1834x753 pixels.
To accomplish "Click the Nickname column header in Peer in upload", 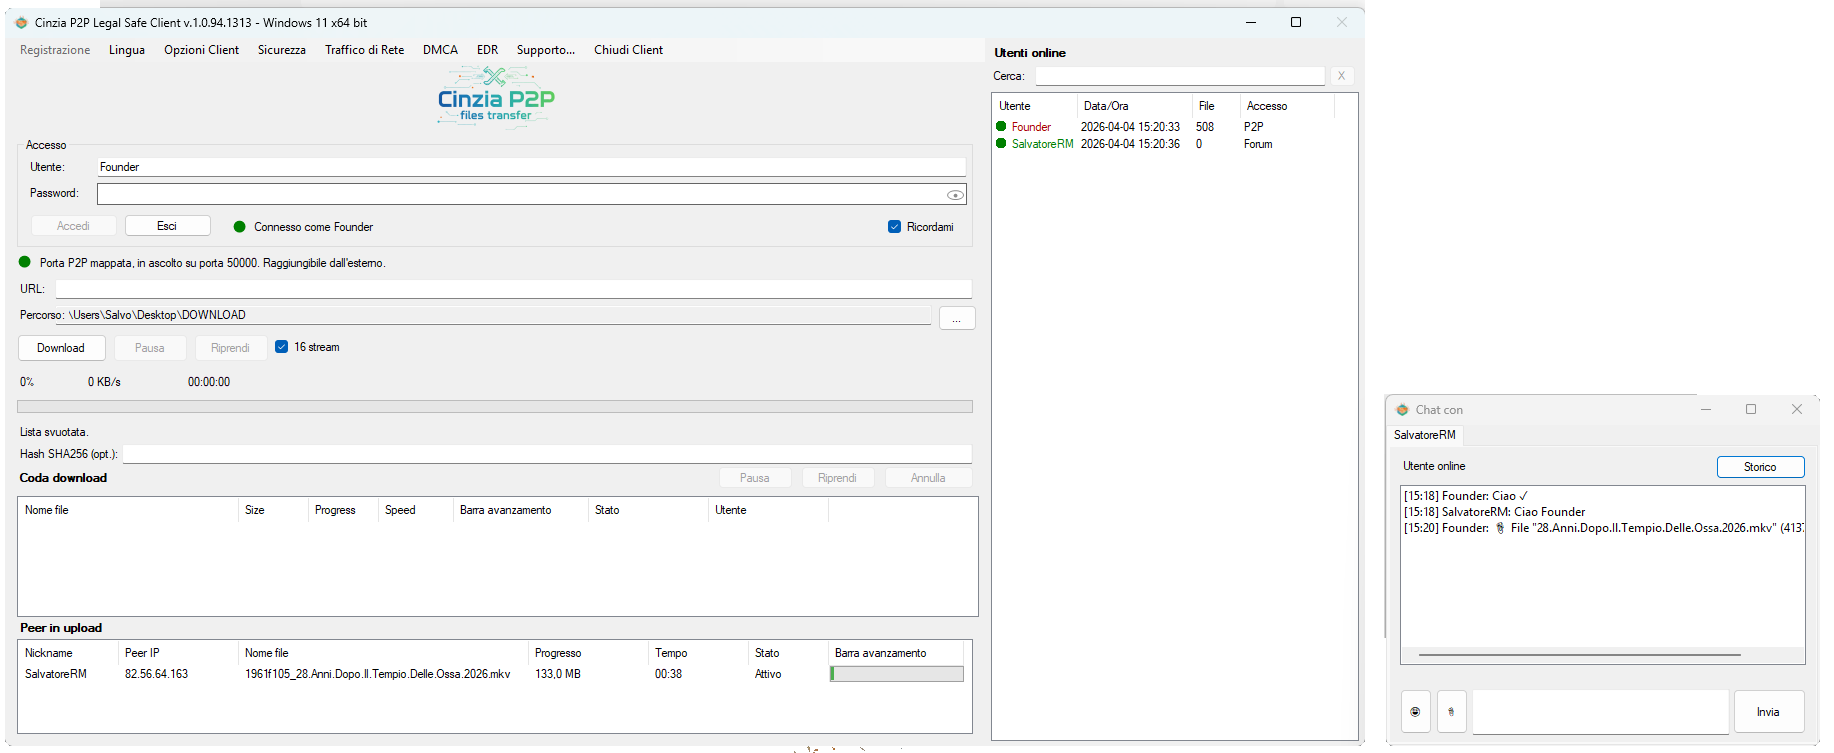I will pyautogui.click(x=68, y=653).
